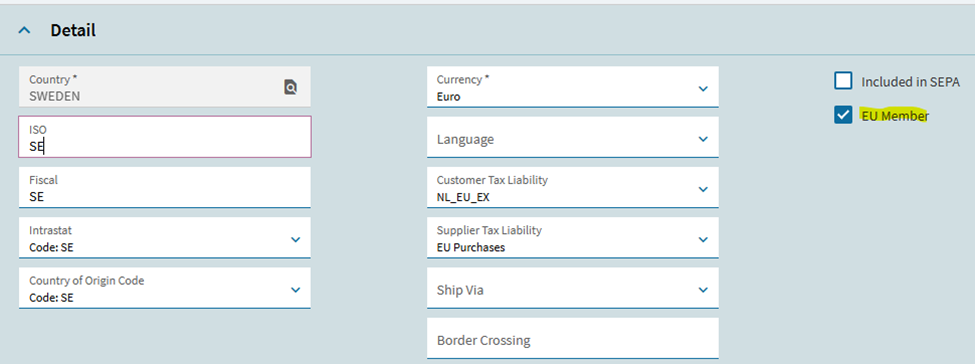Open the Country lookup search icon
The width and height of the screenshot is (975, 364).
(x=290, y=87)
